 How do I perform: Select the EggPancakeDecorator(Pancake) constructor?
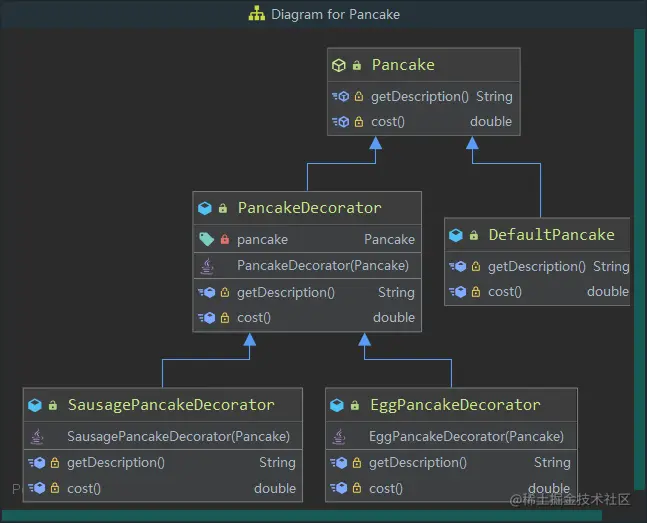[466, 436]
